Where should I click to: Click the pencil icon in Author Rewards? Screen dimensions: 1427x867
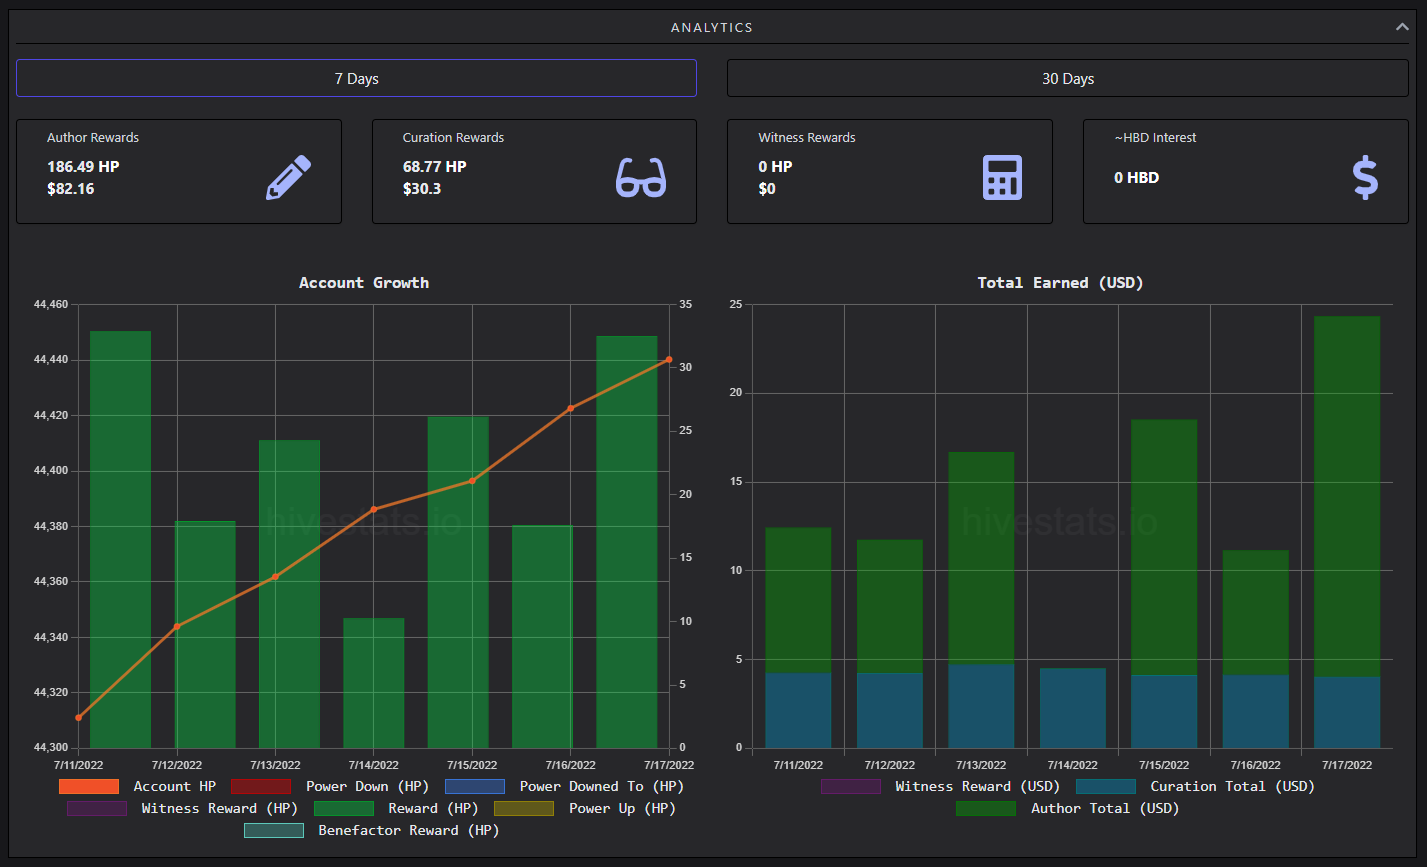(288, 178)
